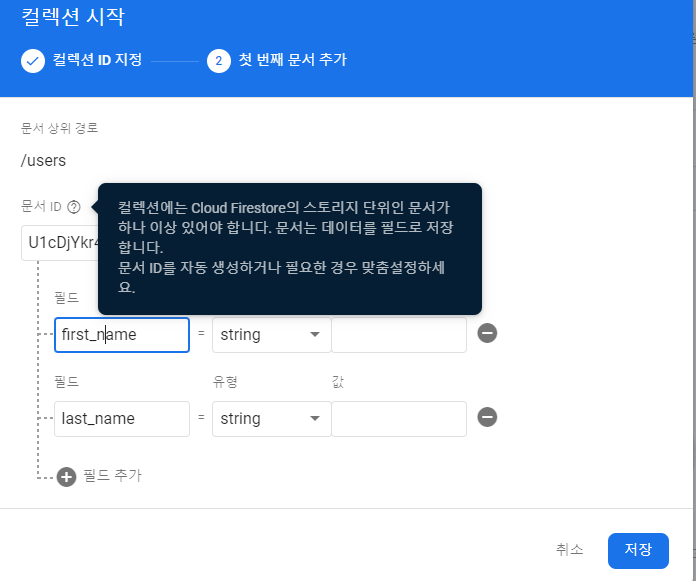
Task: Click the 문서 ID help question mark icon
Action: pyautogui.click(x=74, y=207)
